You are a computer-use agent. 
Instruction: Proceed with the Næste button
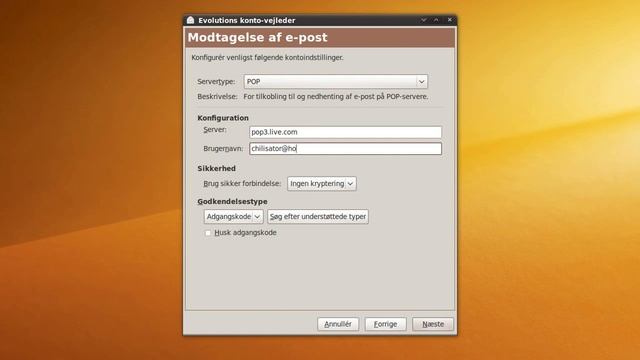coord(433,324)
